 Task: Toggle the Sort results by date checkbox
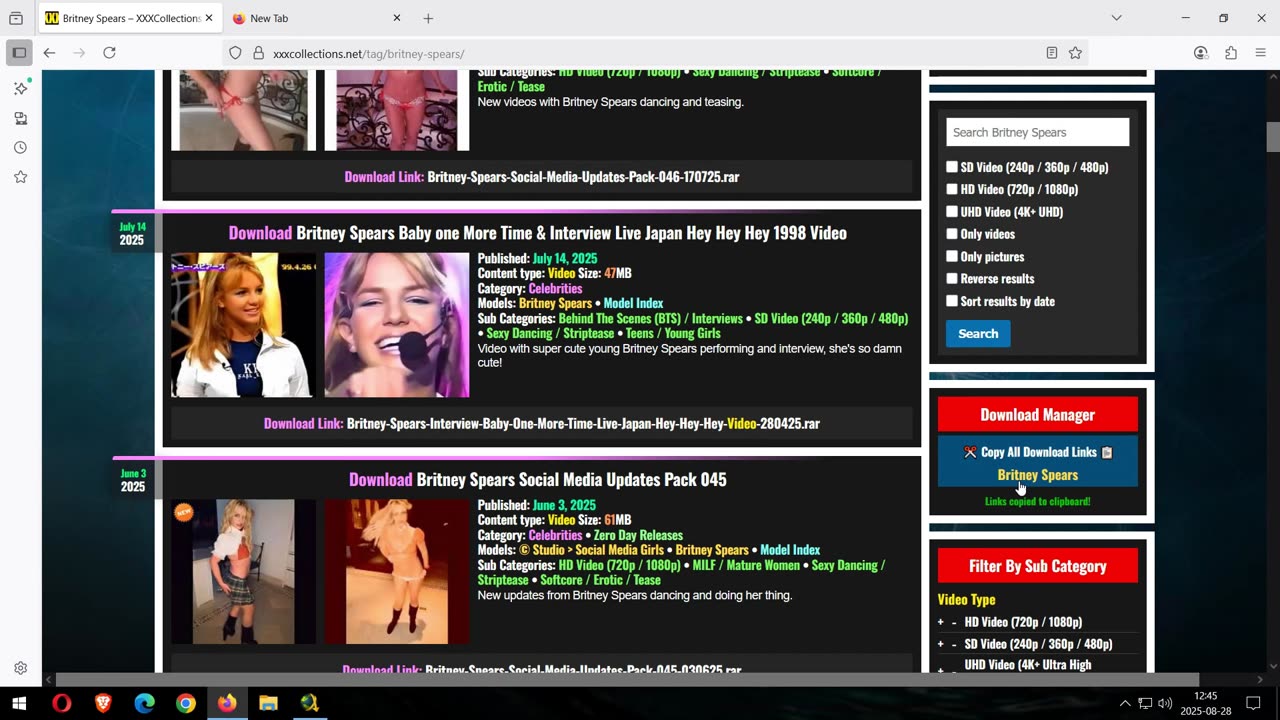[952, 301]
